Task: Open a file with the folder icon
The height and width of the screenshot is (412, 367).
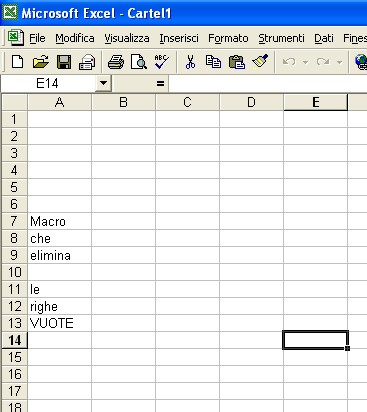Action: tap(41, 62)
